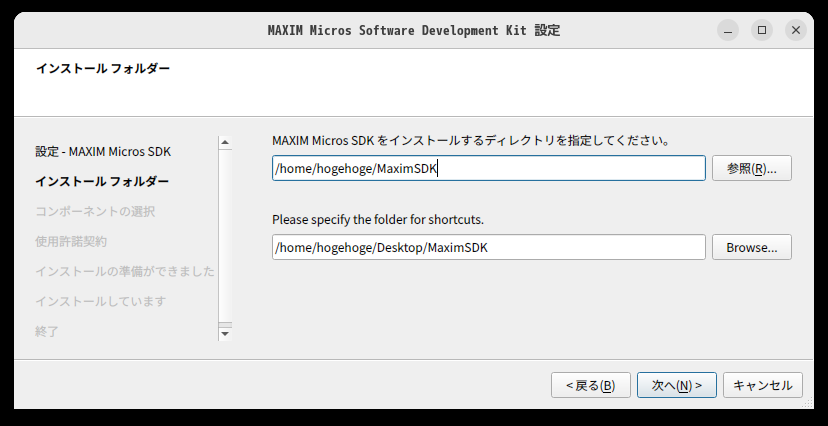The height and width of the screenshot is (426, 828).
Task: Select the 設定 - MAXIM Micros SDK step
Action: [103, 152]
